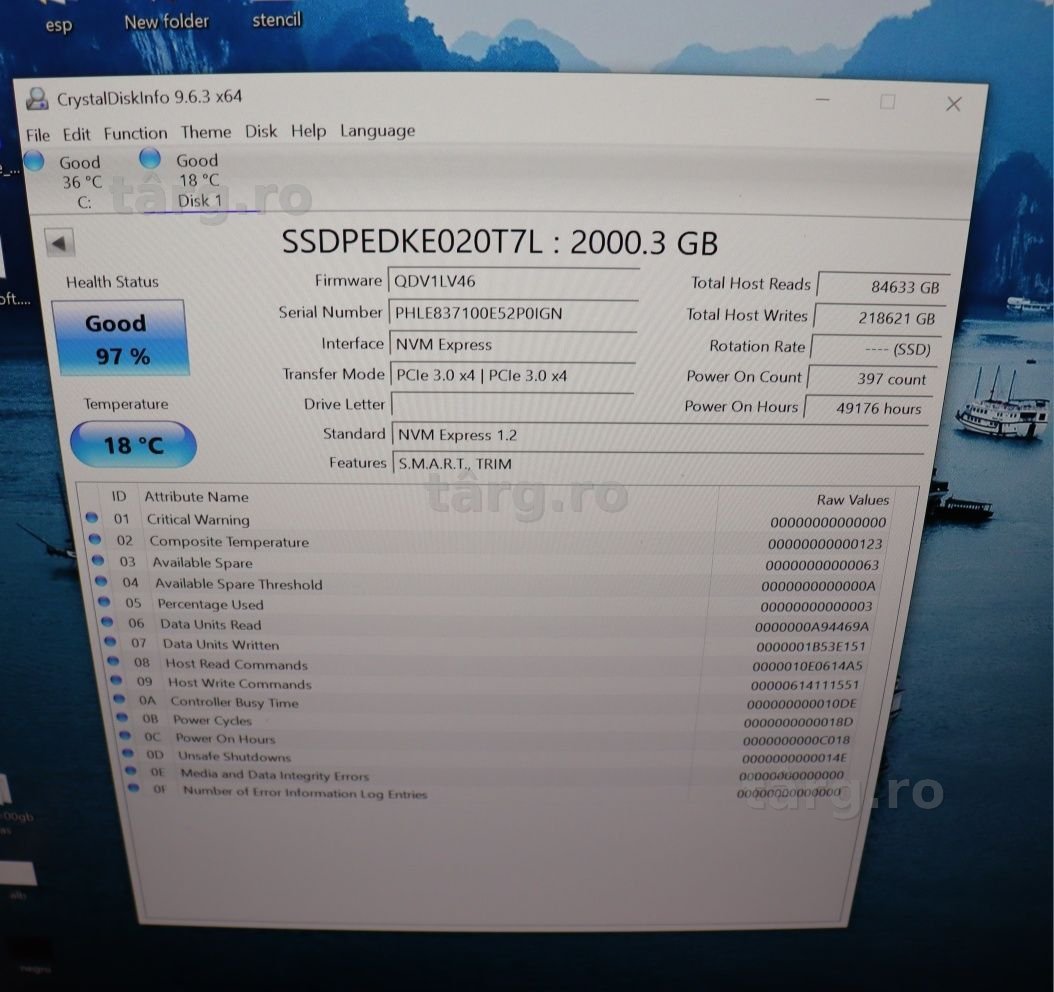Click the empty Drive Letter field
Screen dimensions: 1054x992
(x=513, y=405)
